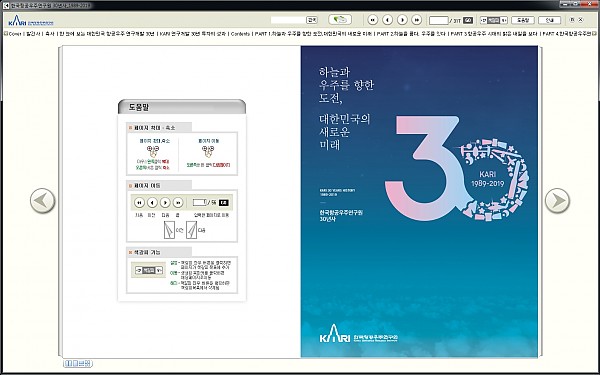Open the thumbnail view strip below the book

(78, 364)
